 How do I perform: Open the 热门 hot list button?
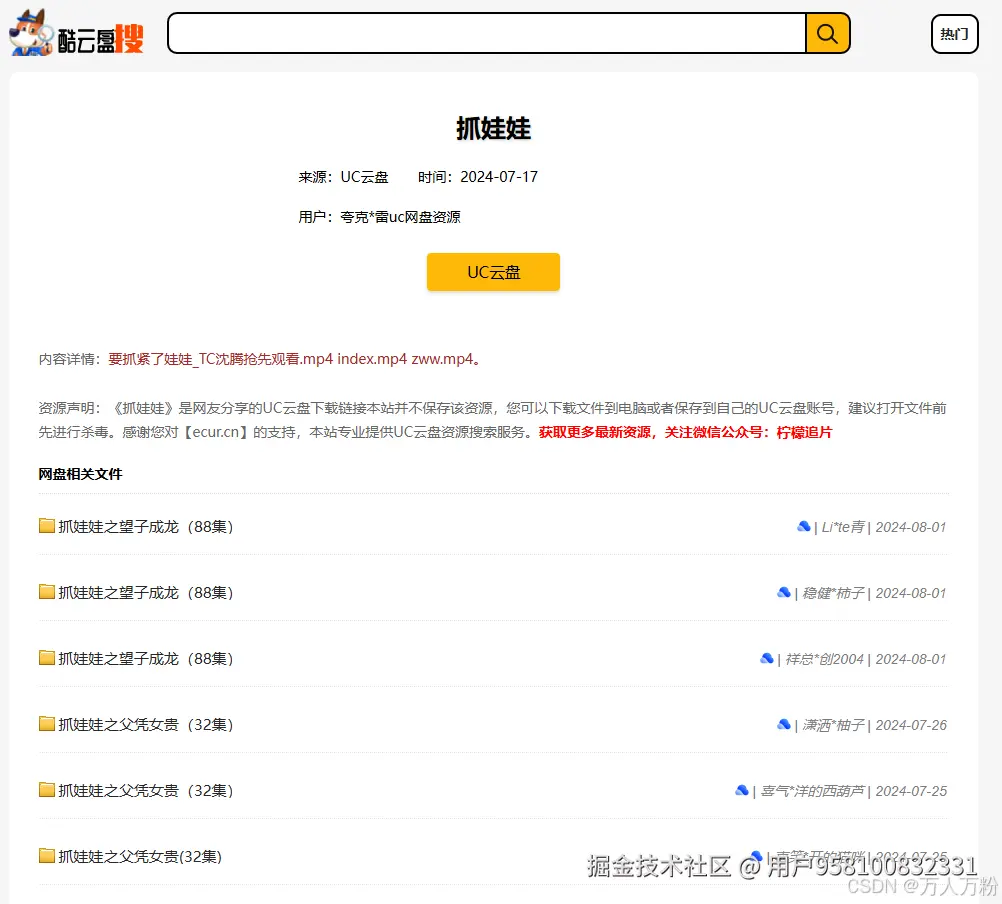pos(954,34)
